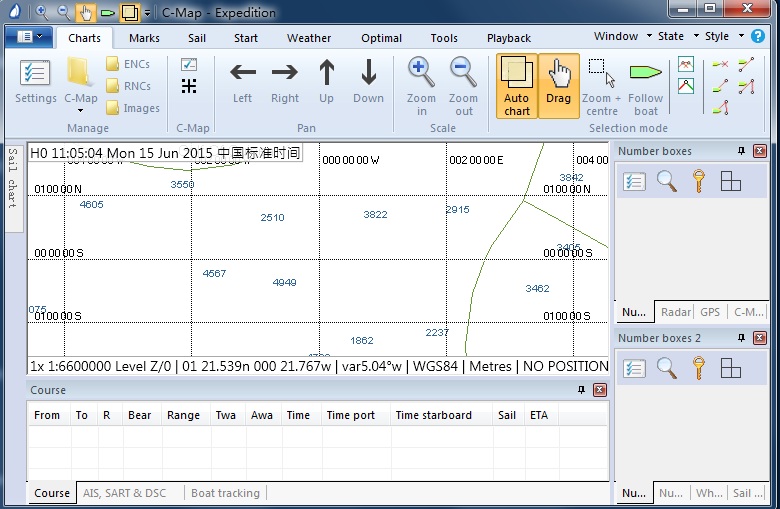Click the key icon in Number boxes panel
This screenshot has height=509, width=780.
(699, 181)
